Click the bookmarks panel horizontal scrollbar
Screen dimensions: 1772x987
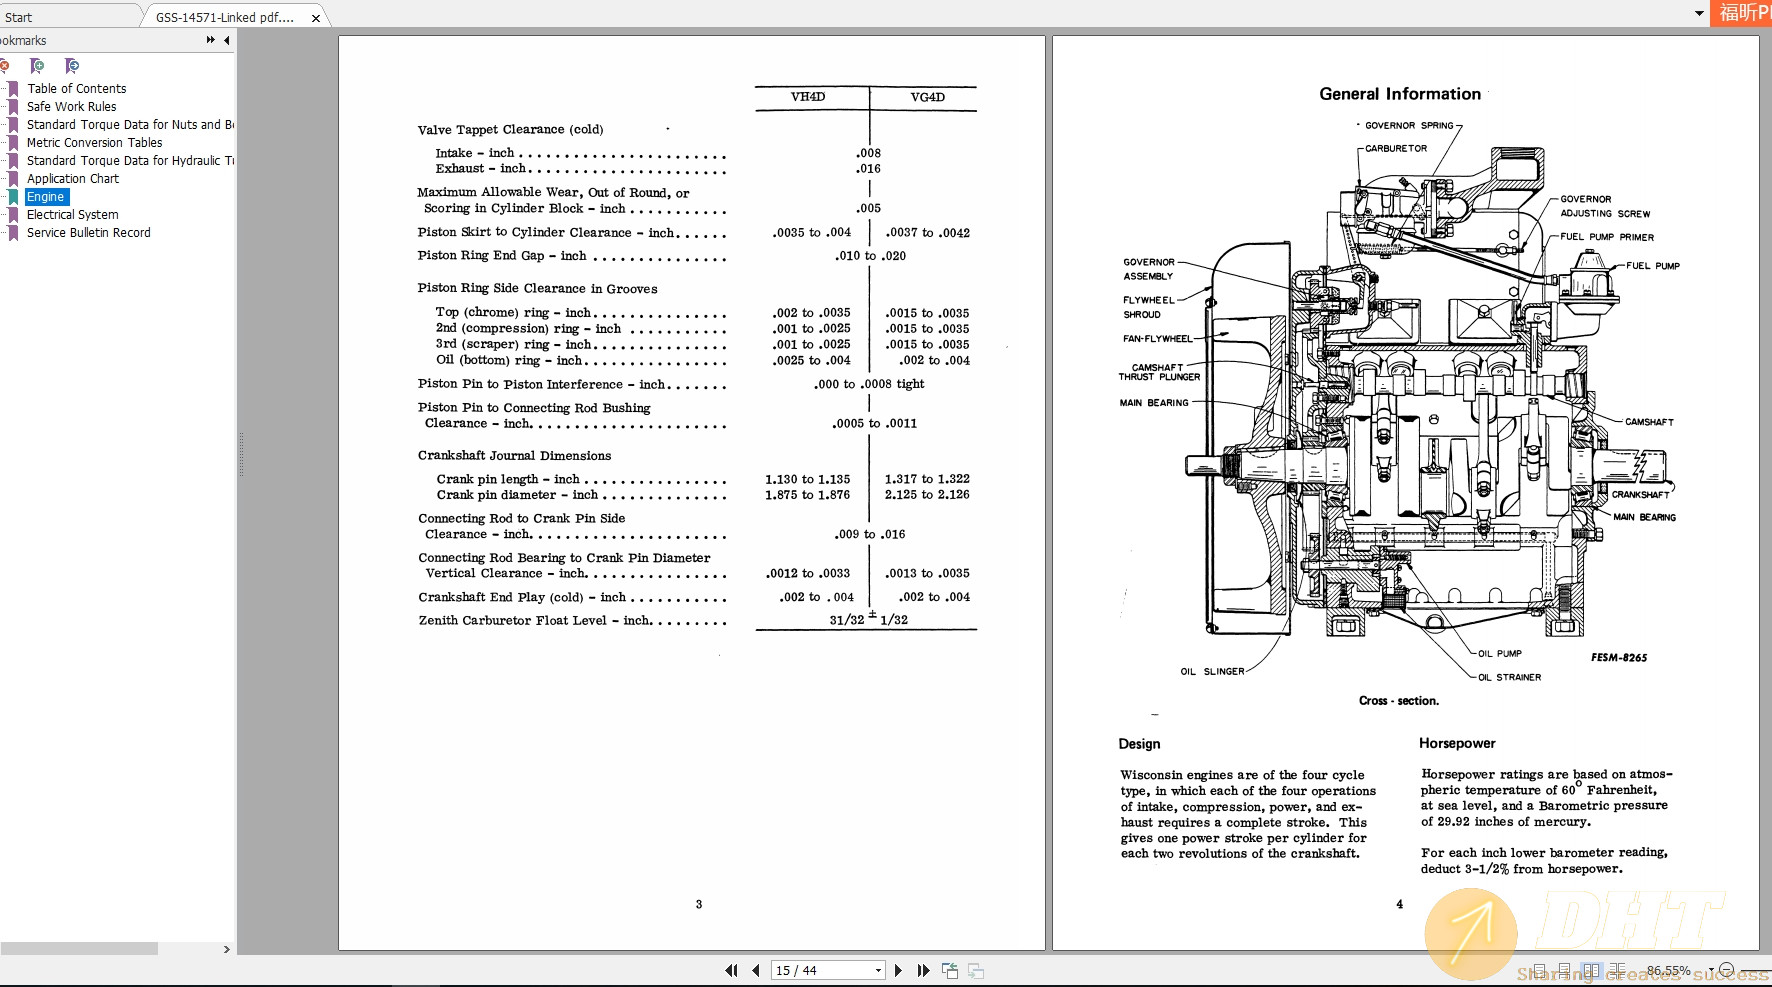[79, 949]
